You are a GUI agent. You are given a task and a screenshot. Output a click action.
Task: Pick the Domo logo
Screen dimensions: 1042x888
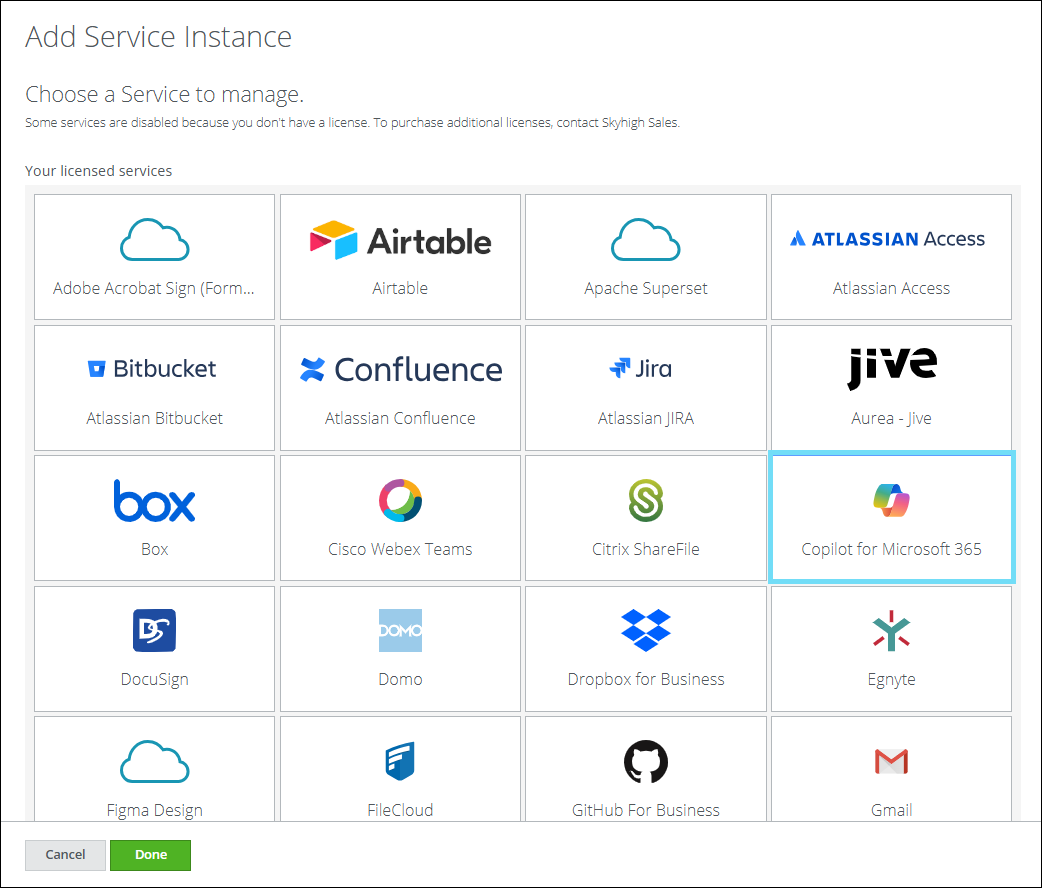tap(400, 630)
